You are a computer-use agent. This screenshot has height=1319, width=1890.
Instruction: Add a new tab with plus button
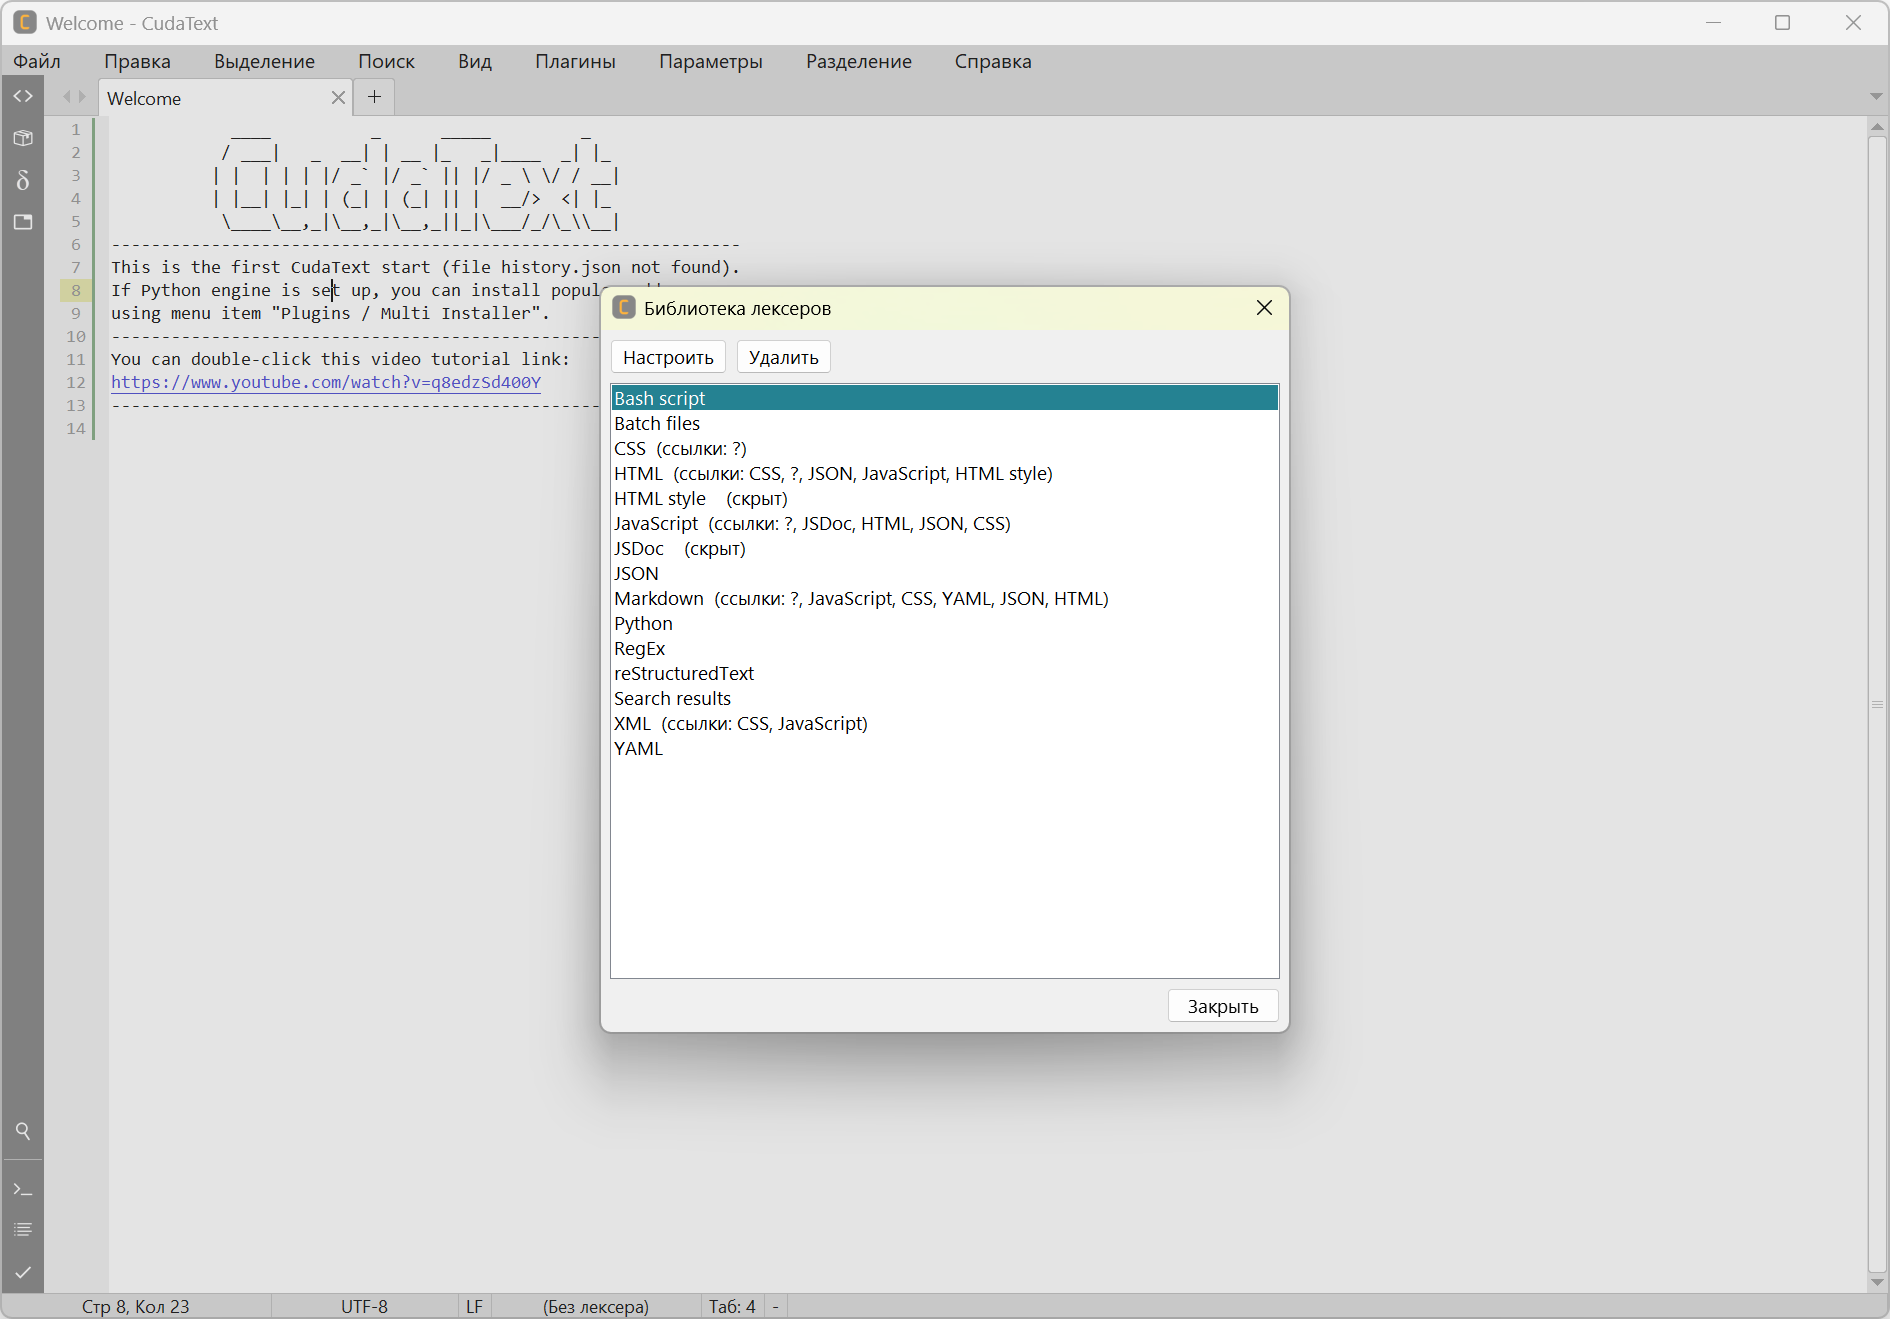point(375,96)
